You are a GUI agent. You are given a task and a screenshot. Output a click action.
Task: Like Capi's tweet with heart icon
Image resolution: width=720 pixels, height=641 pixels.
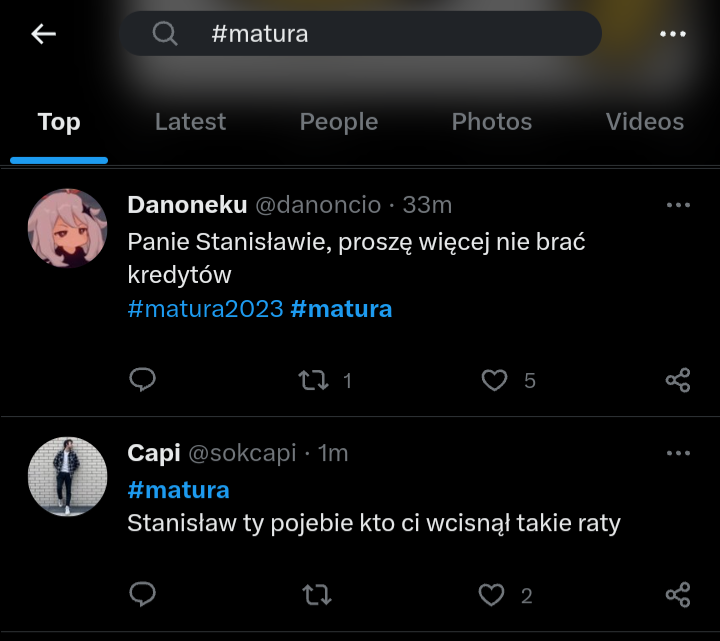[491, 596]
